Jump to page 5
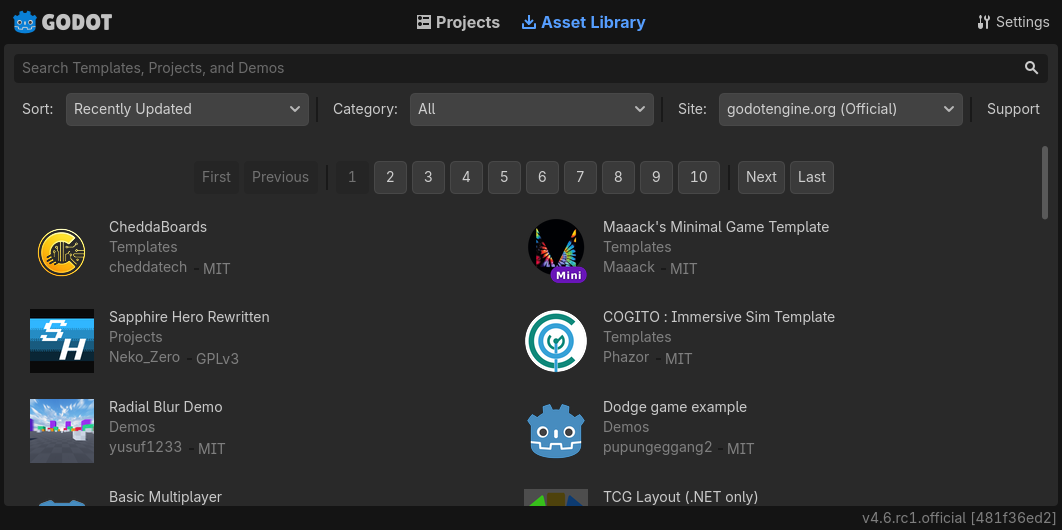Viewport: 1062px width, 530px height. click(504, 177)
